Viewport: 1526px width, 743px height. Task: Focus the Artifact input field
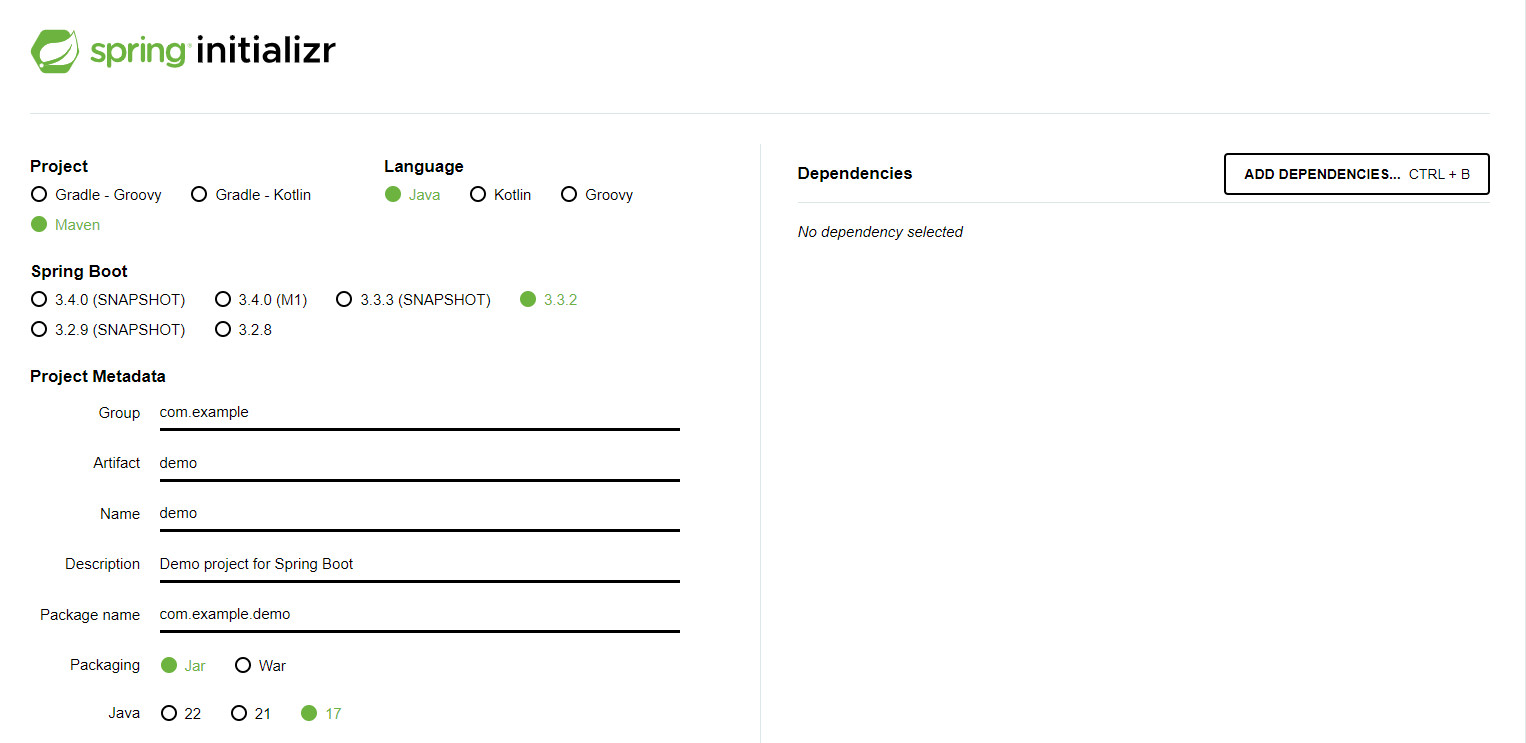point(420,464)
